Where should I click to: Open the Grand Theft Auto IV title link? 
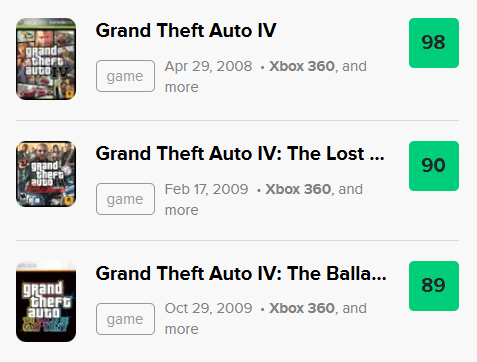186,31
